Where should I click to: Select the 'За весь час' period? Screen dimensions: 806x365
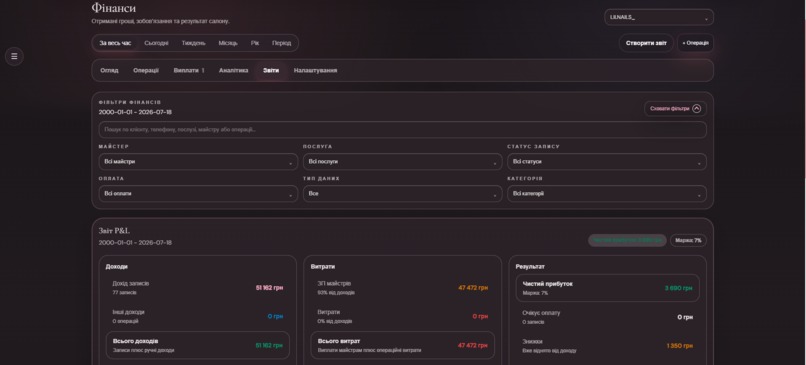point(115,43)
